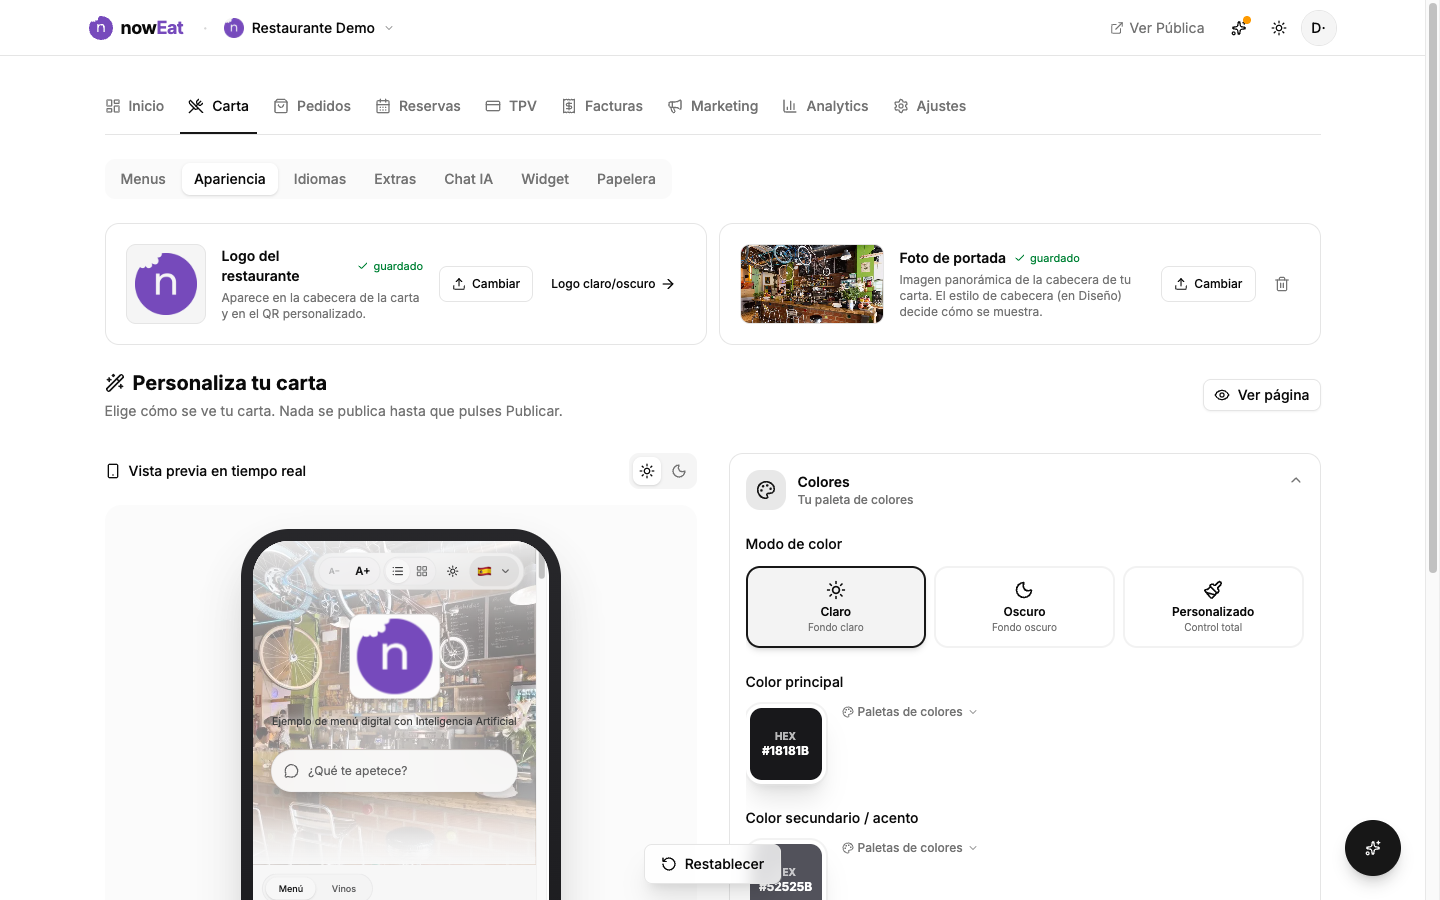This screenshot has height=900, width=1440.
Task: Go to Analytics tab
Action: click(x=825, y=106)
